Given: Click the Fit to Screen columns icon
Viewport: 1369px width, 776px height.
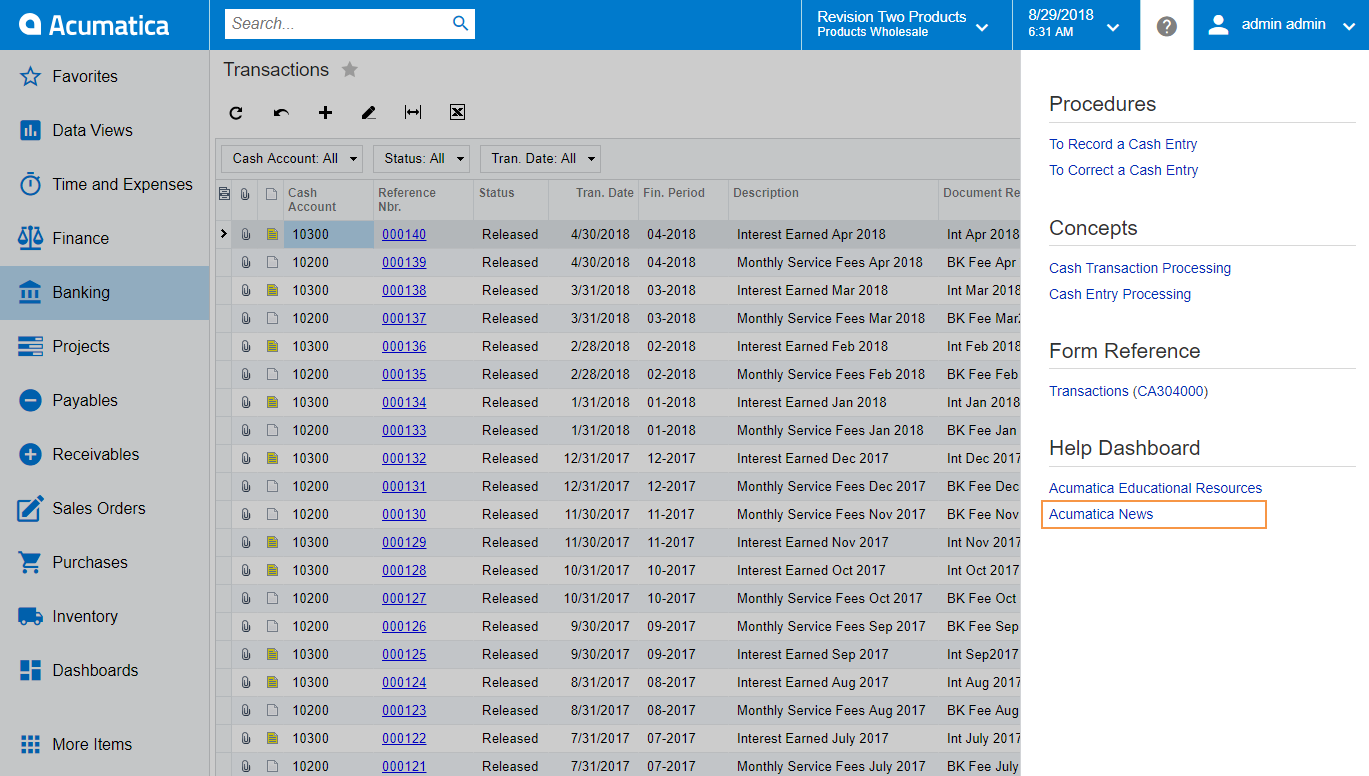Looking at the screenshot, I should (x=412, y=113).
